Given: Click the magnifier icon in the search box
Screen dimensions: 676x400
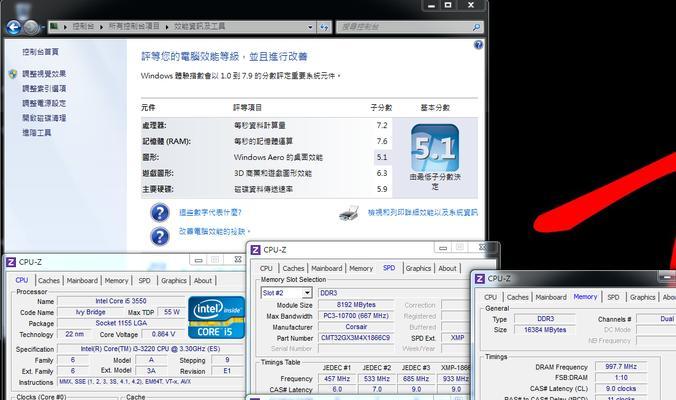Looking at the screenshot, I should [x=476, y=27].
